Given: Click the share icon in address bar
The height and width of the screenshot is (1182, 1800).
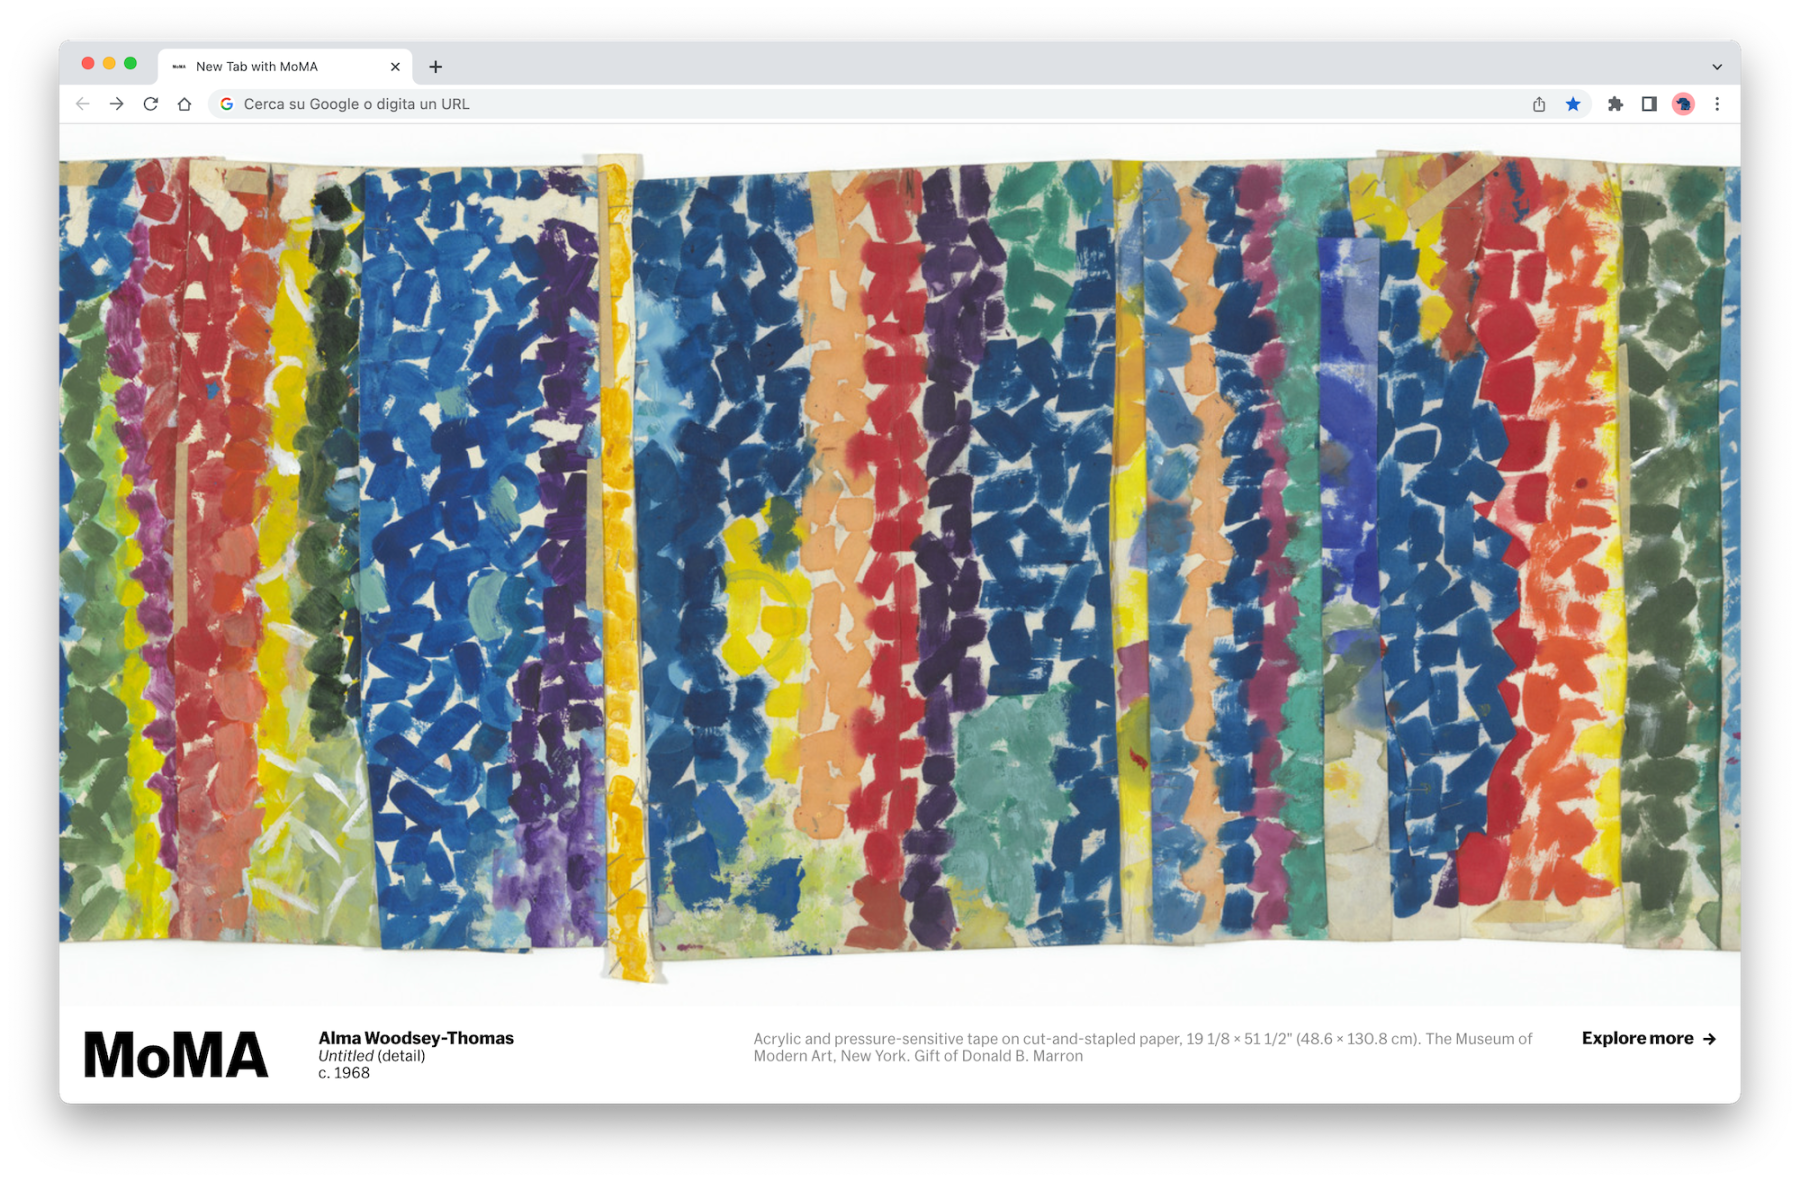Looking at the screenshot, I should pyautogui.click(x=1539, y=104).
